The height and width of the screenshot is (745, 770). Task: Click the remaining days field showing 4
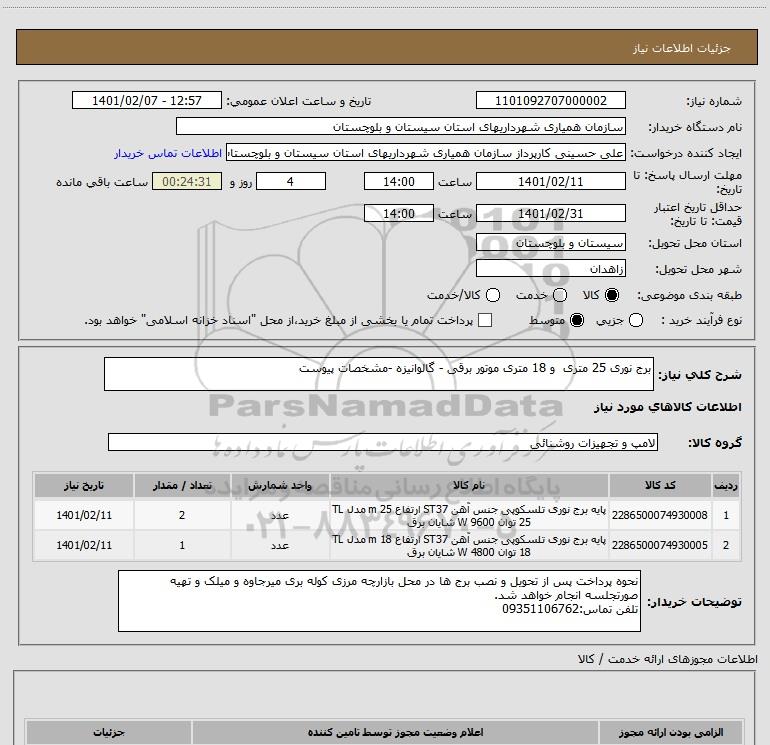(x=291, y=181)
